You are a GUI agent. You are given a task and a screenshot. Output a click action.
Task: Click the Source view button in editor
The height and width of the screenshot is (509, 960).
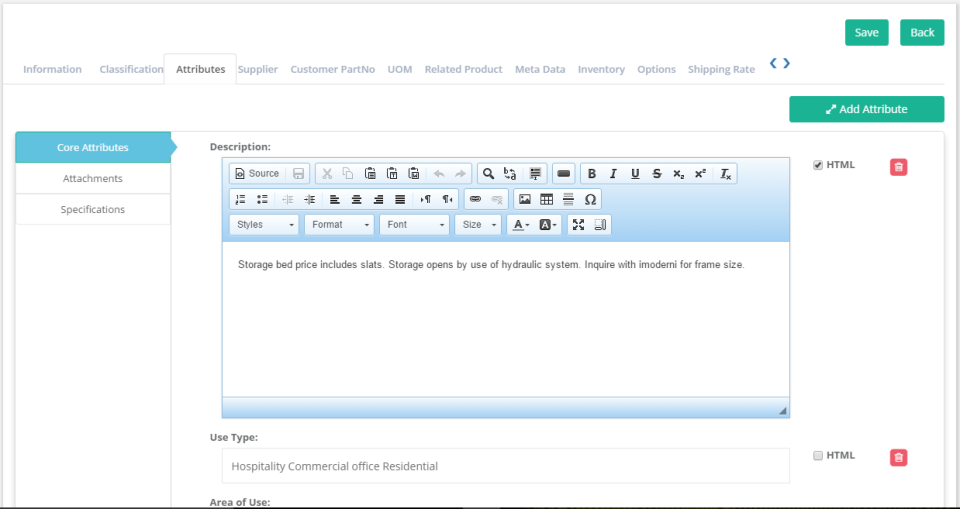[257, 173]
